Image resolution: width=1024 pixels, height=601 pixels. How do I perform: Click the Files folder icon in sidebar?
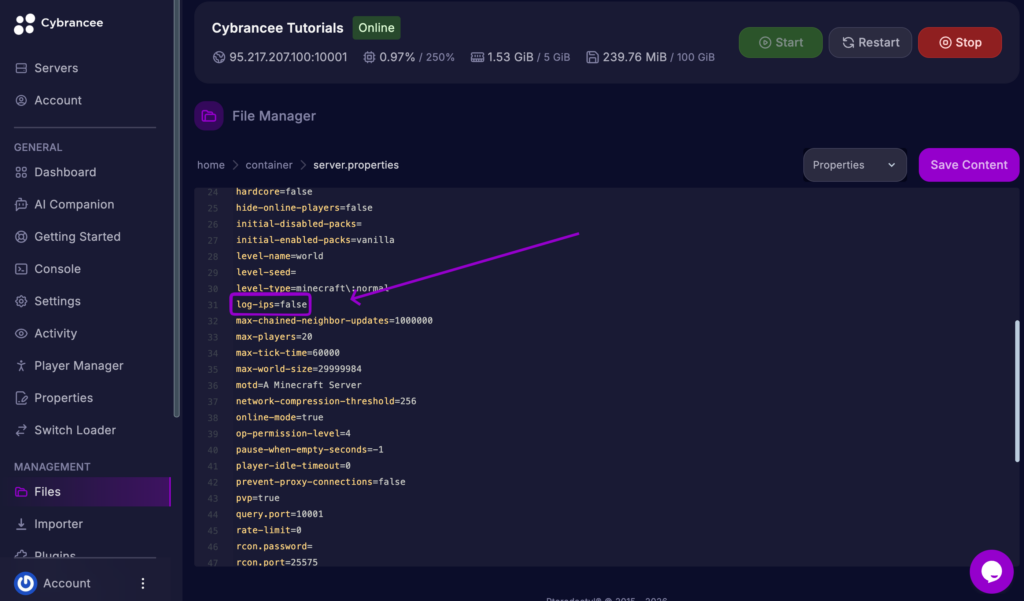[x=21, y=492]
